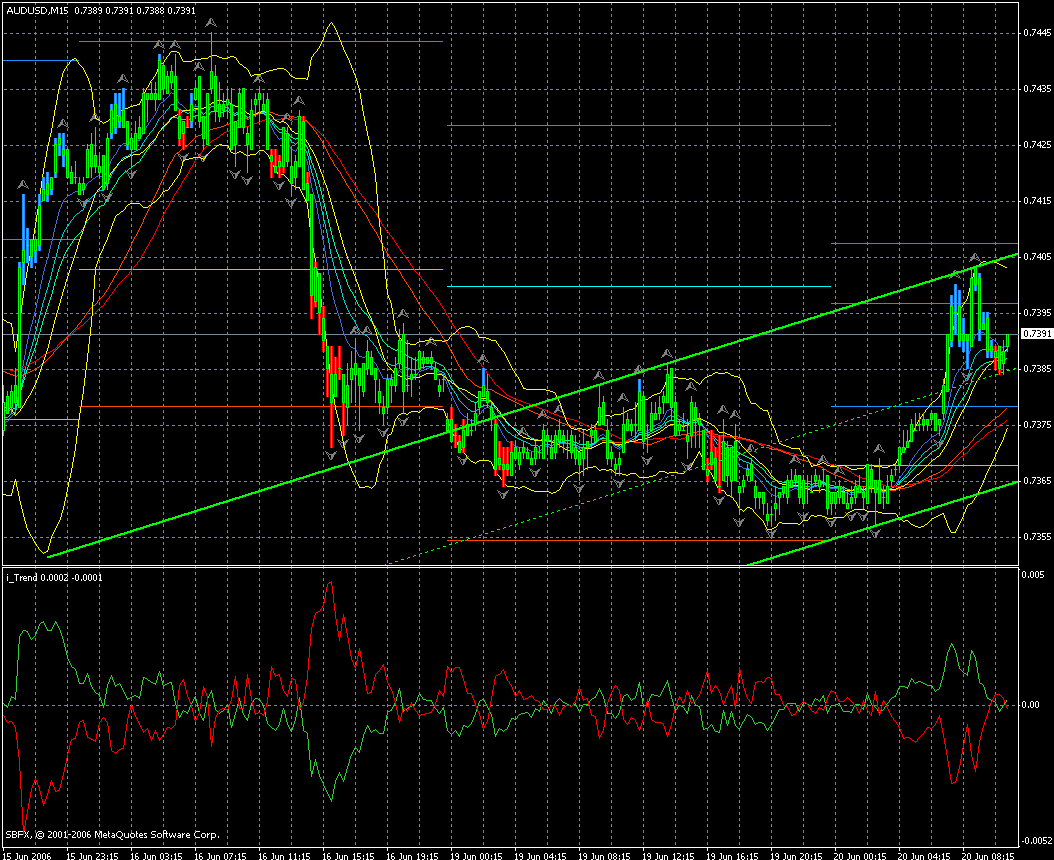Click the 19 Jun 20:15 time label
The image size is (1054, 860).
(796, 856)
